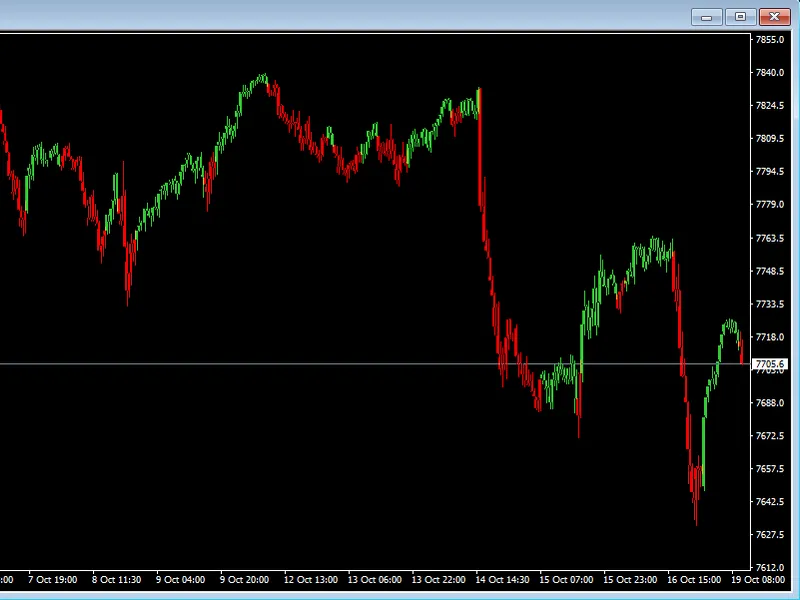Click the 16 Oct 15:00 time label

pos(694,580)
